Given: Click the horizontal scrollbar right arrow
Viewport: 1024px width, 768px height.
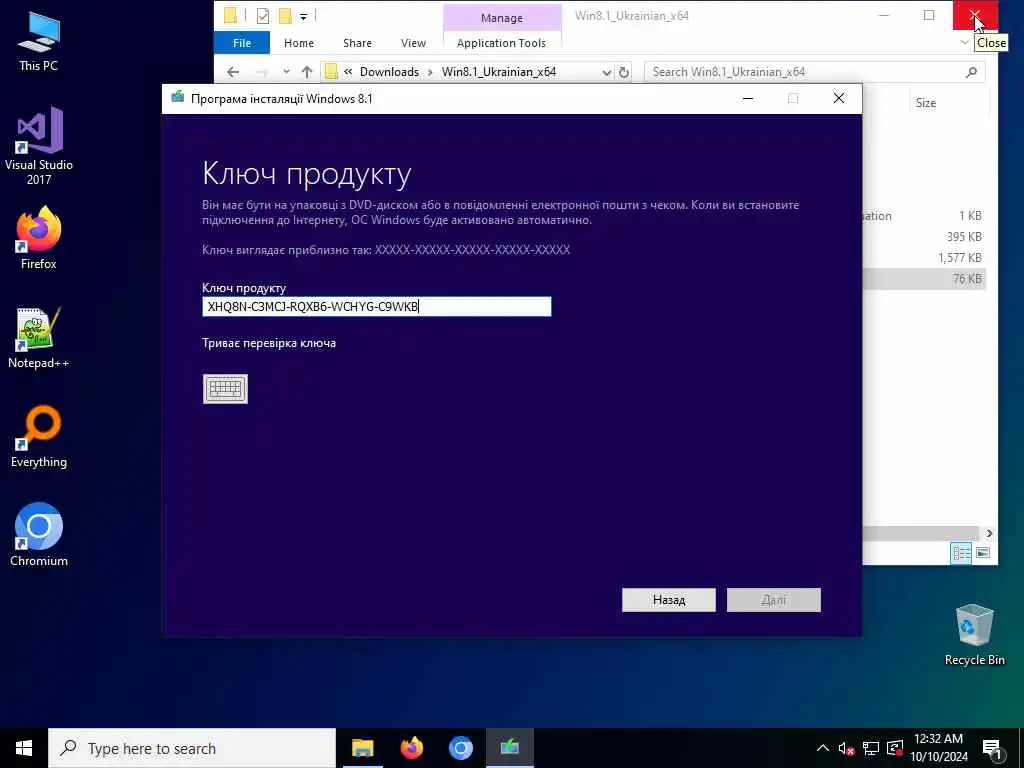Looking at the screenshot, I should (x=989, y=534).
